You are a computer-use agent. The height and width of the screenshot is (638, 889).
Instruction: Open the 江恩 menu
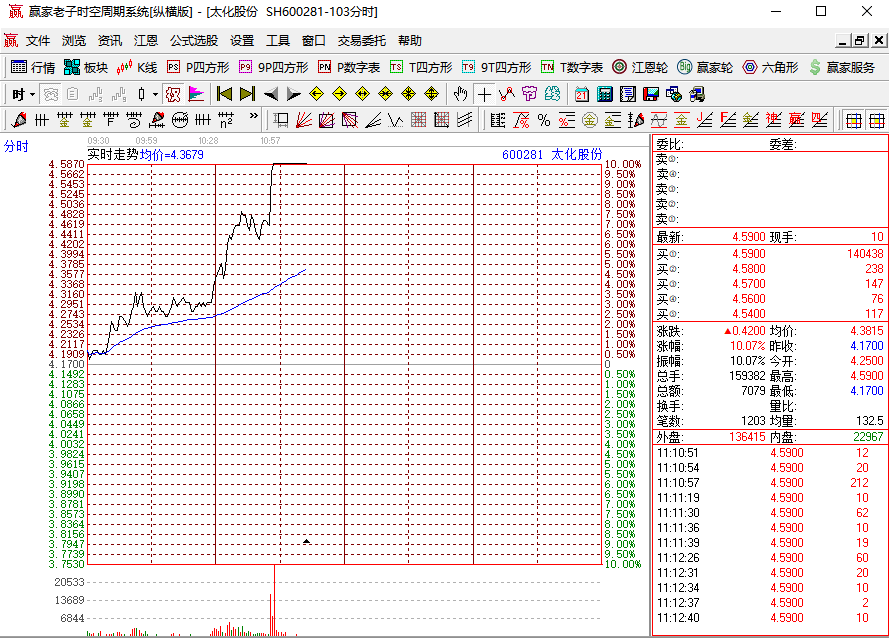pos(146,41)
